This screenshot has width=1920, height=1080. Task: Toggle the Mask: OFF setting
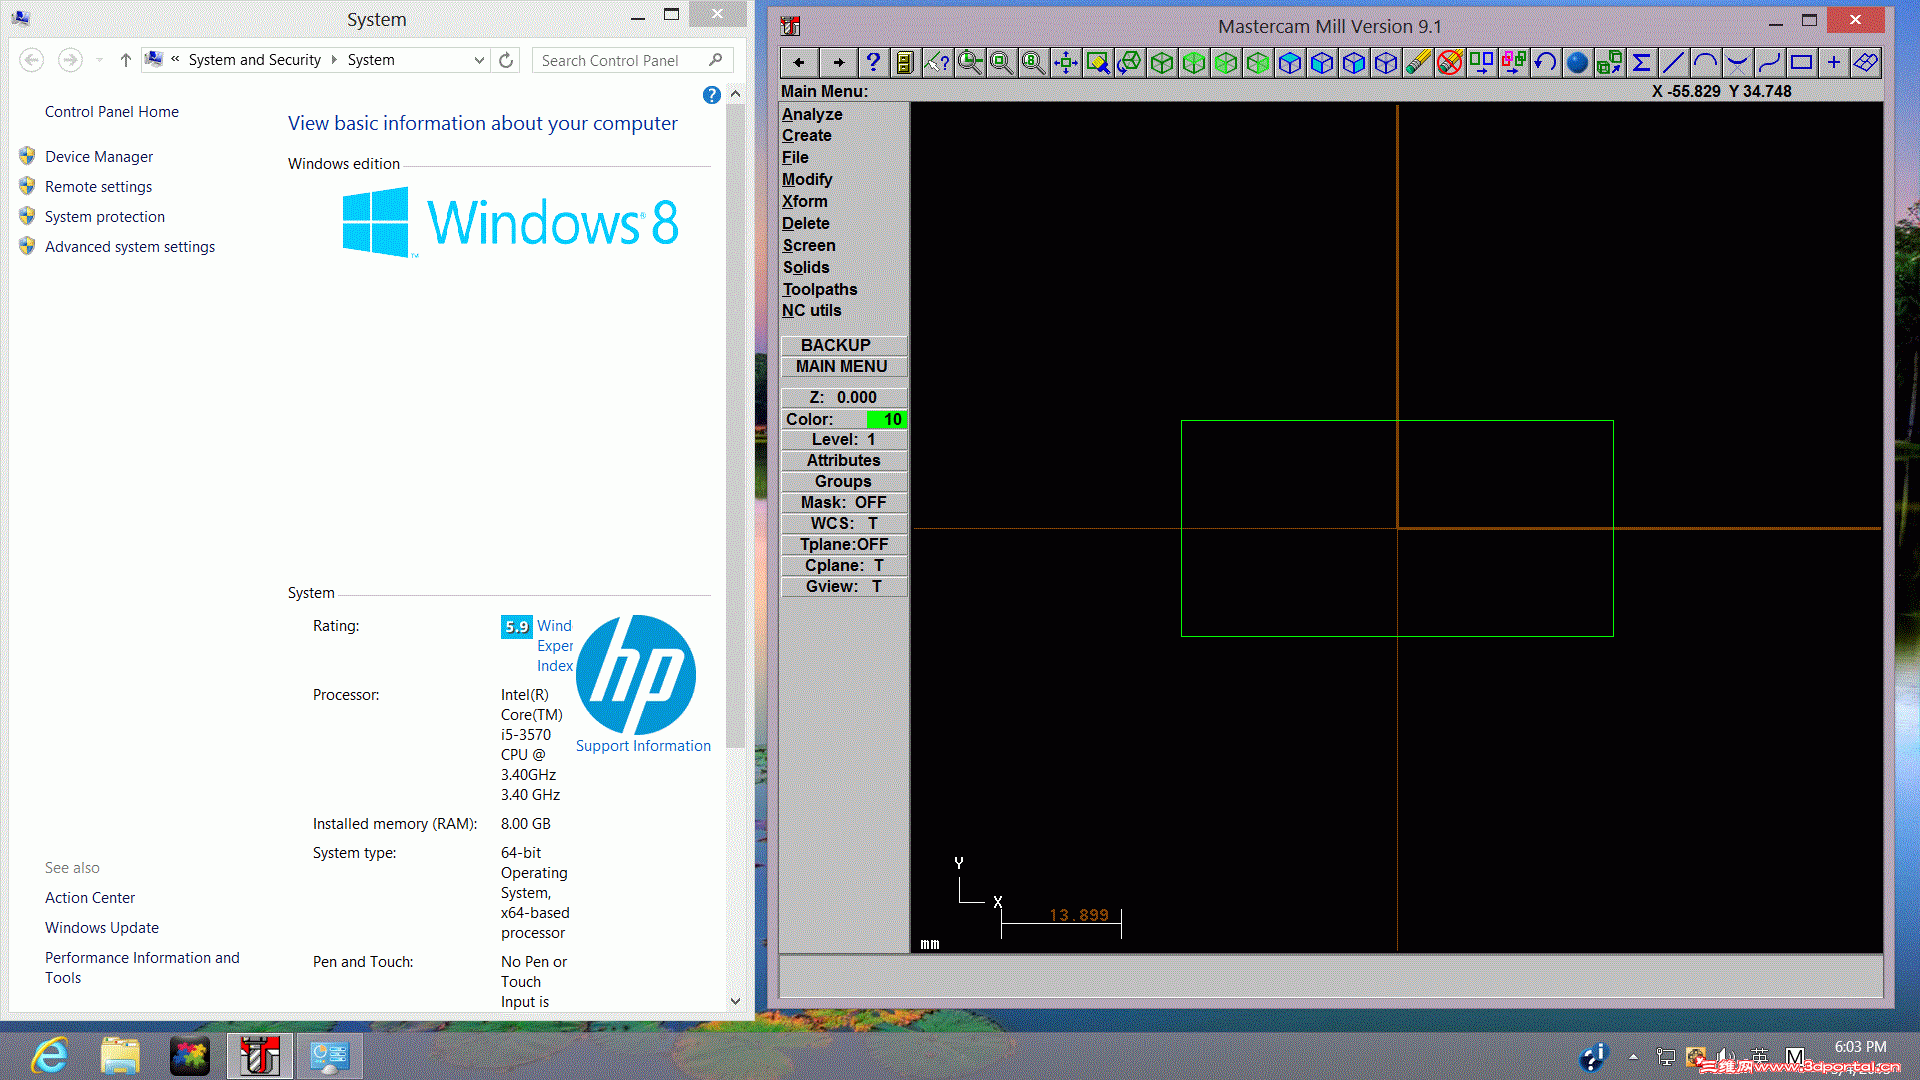pos(843,502)
